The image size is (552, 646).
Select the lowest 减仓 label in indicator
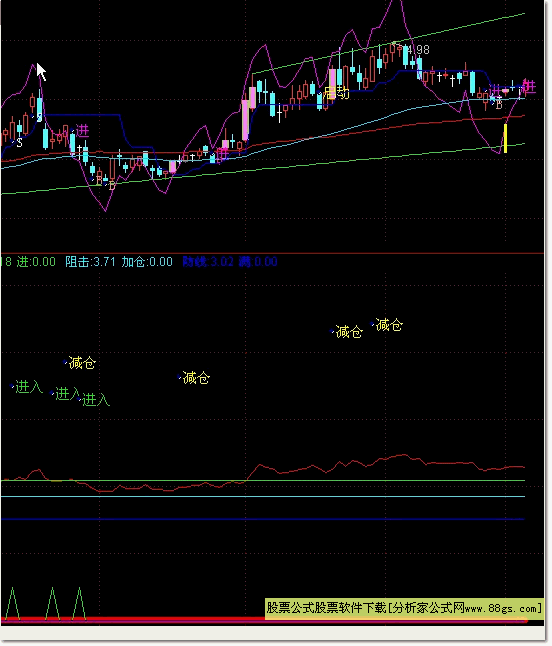[x=196, y=377]
